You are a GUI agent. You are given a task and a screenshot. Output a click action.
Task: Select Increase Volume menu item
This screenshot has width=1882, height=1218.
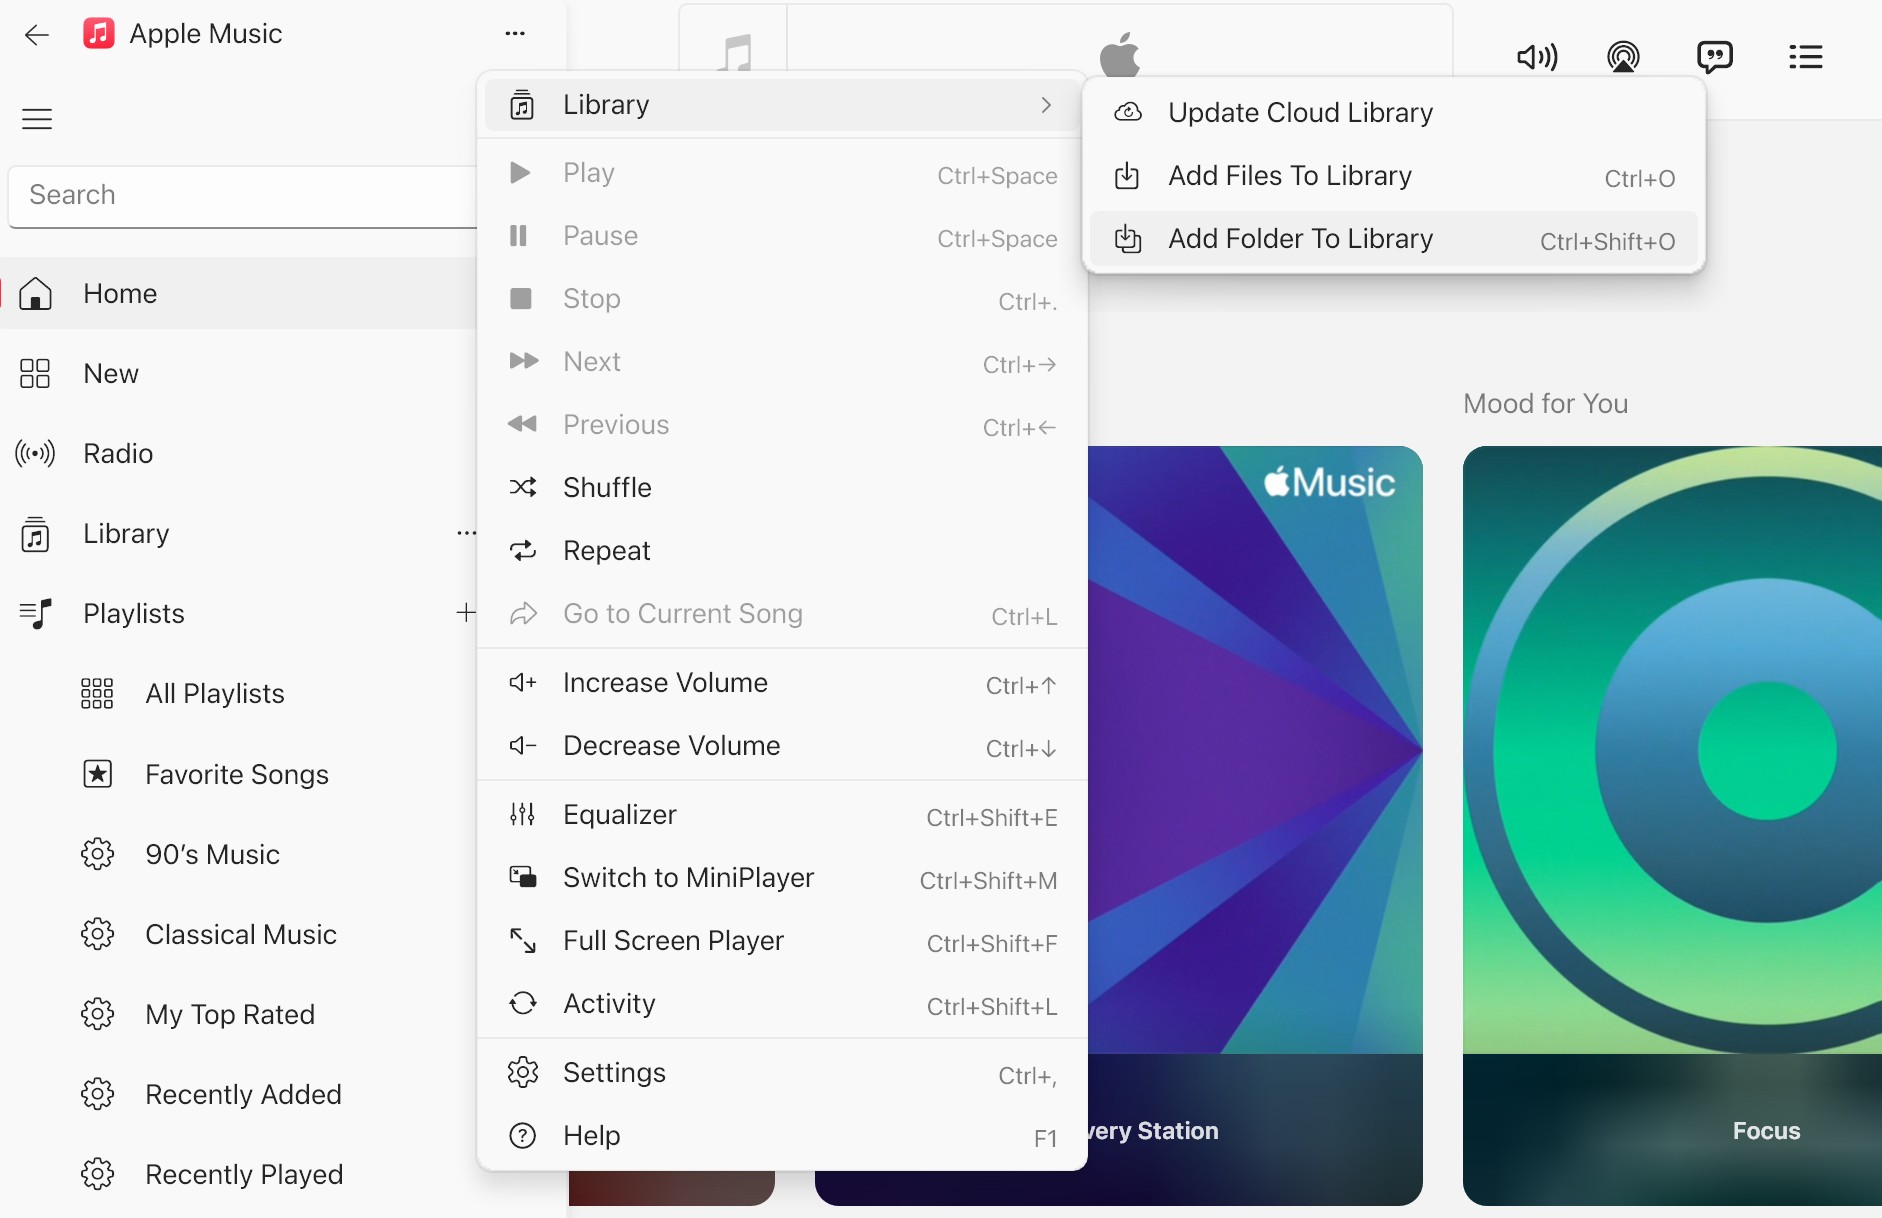point(782,683)
